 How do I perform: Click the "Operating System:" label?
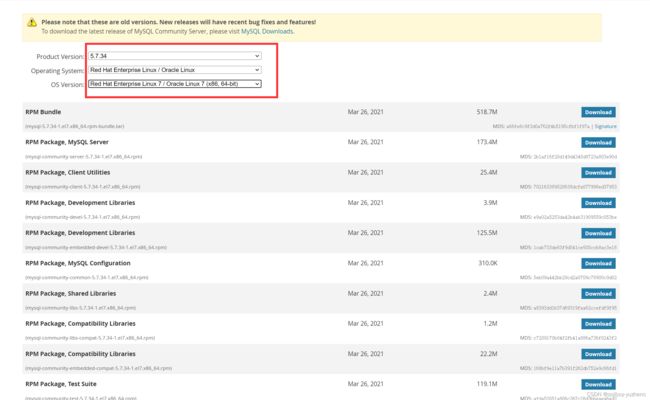coord(58,71)
